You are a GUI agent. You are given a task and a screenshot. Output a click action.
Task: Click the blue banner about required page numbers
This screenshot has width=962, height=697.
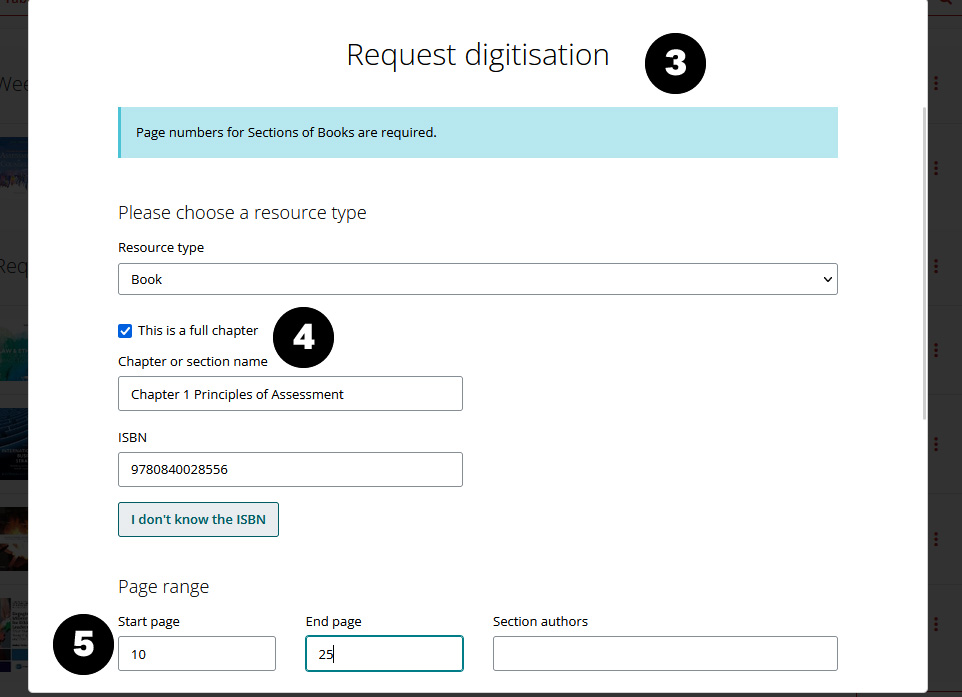coord(477,131)
